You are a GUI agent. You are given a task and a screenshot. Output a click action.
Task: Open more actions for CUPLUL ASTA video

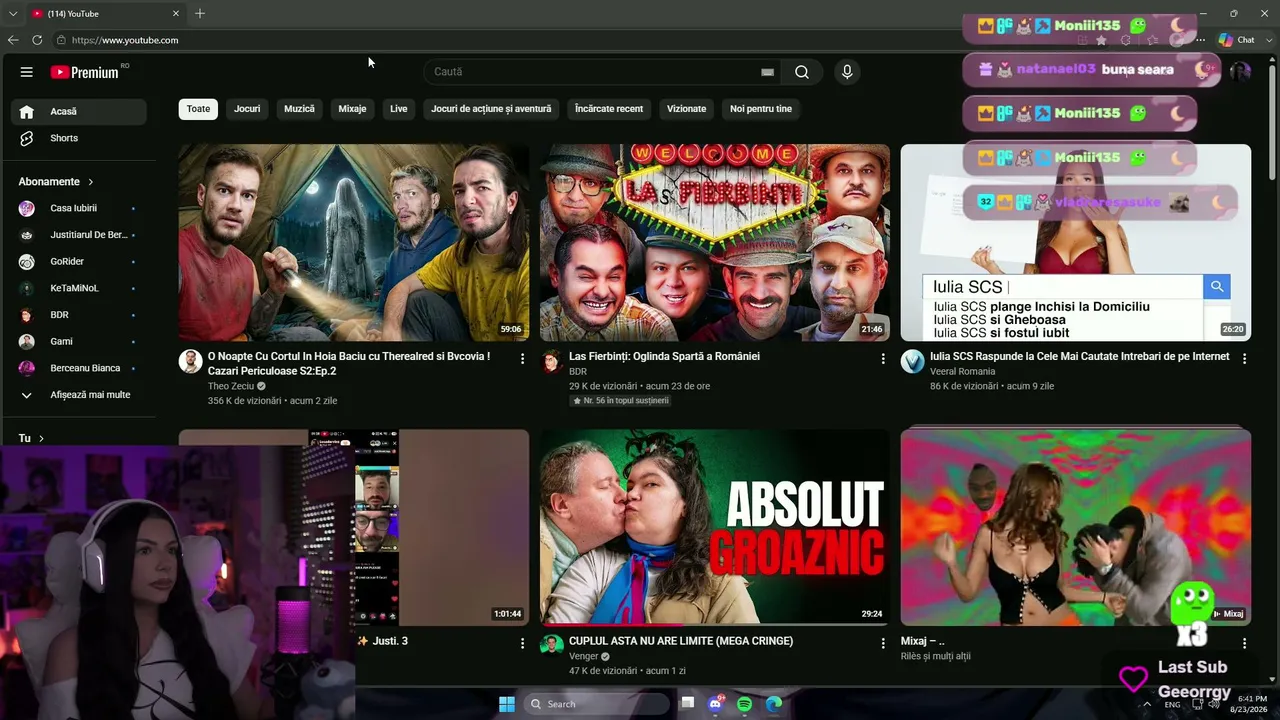(x=883, y=643)
